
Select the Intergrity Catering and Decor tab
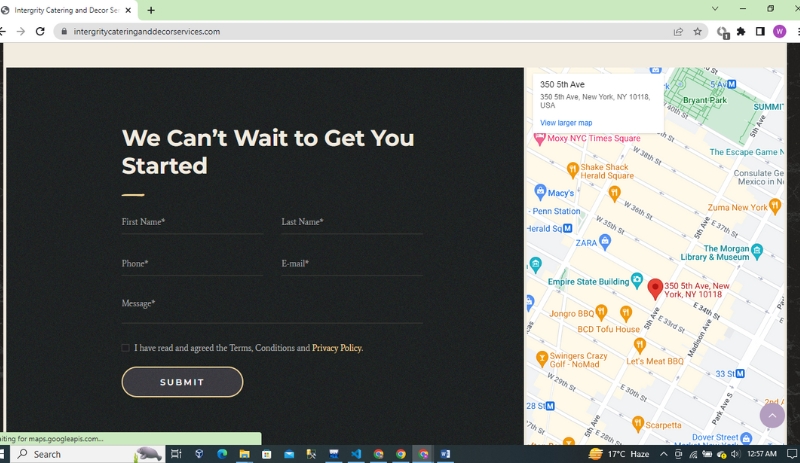point(66,10)
